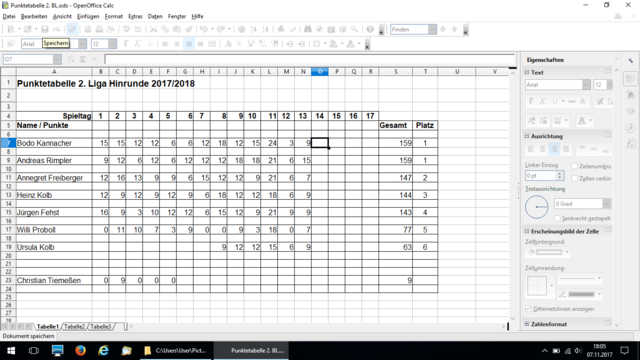Click the Cut scissors icon

[x=153, y=29]
